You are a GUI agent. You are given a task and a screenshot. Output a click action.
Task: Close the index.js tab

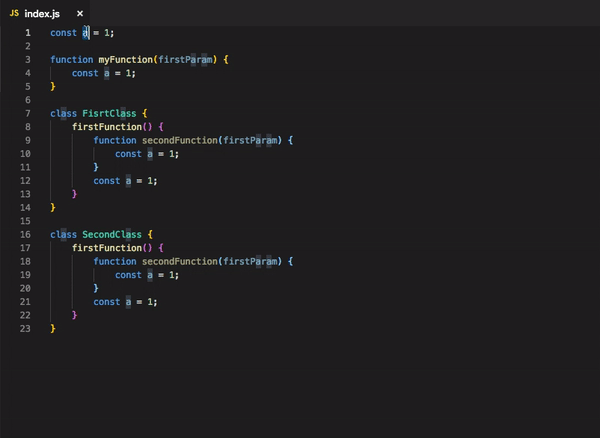coord(80,12)
